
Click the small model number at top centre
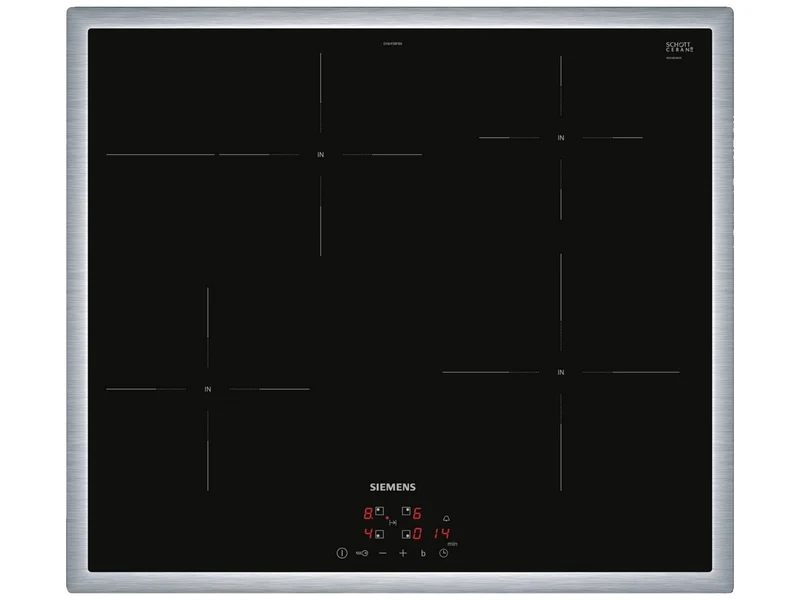[393, 44]
